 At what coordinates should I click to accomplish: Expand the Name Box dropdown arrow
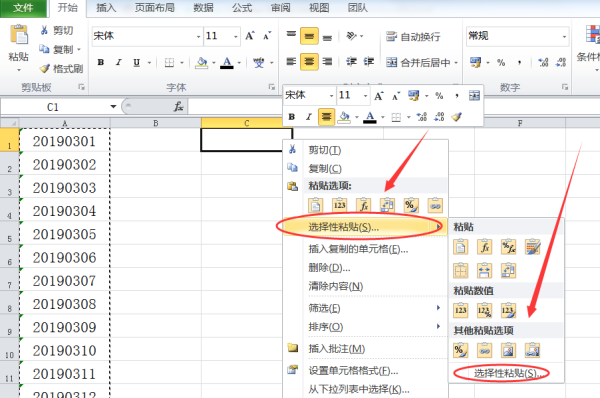click(x=113, y=106)
